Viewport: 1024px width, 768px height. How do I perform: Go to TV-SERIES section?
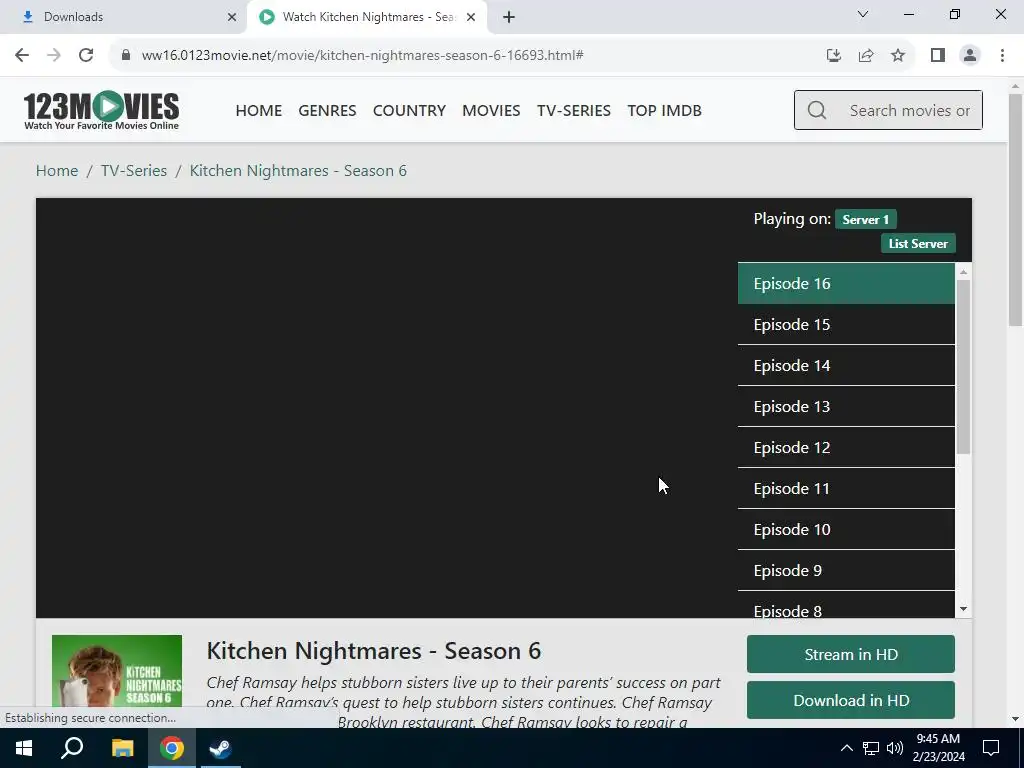tap(574, 110)
